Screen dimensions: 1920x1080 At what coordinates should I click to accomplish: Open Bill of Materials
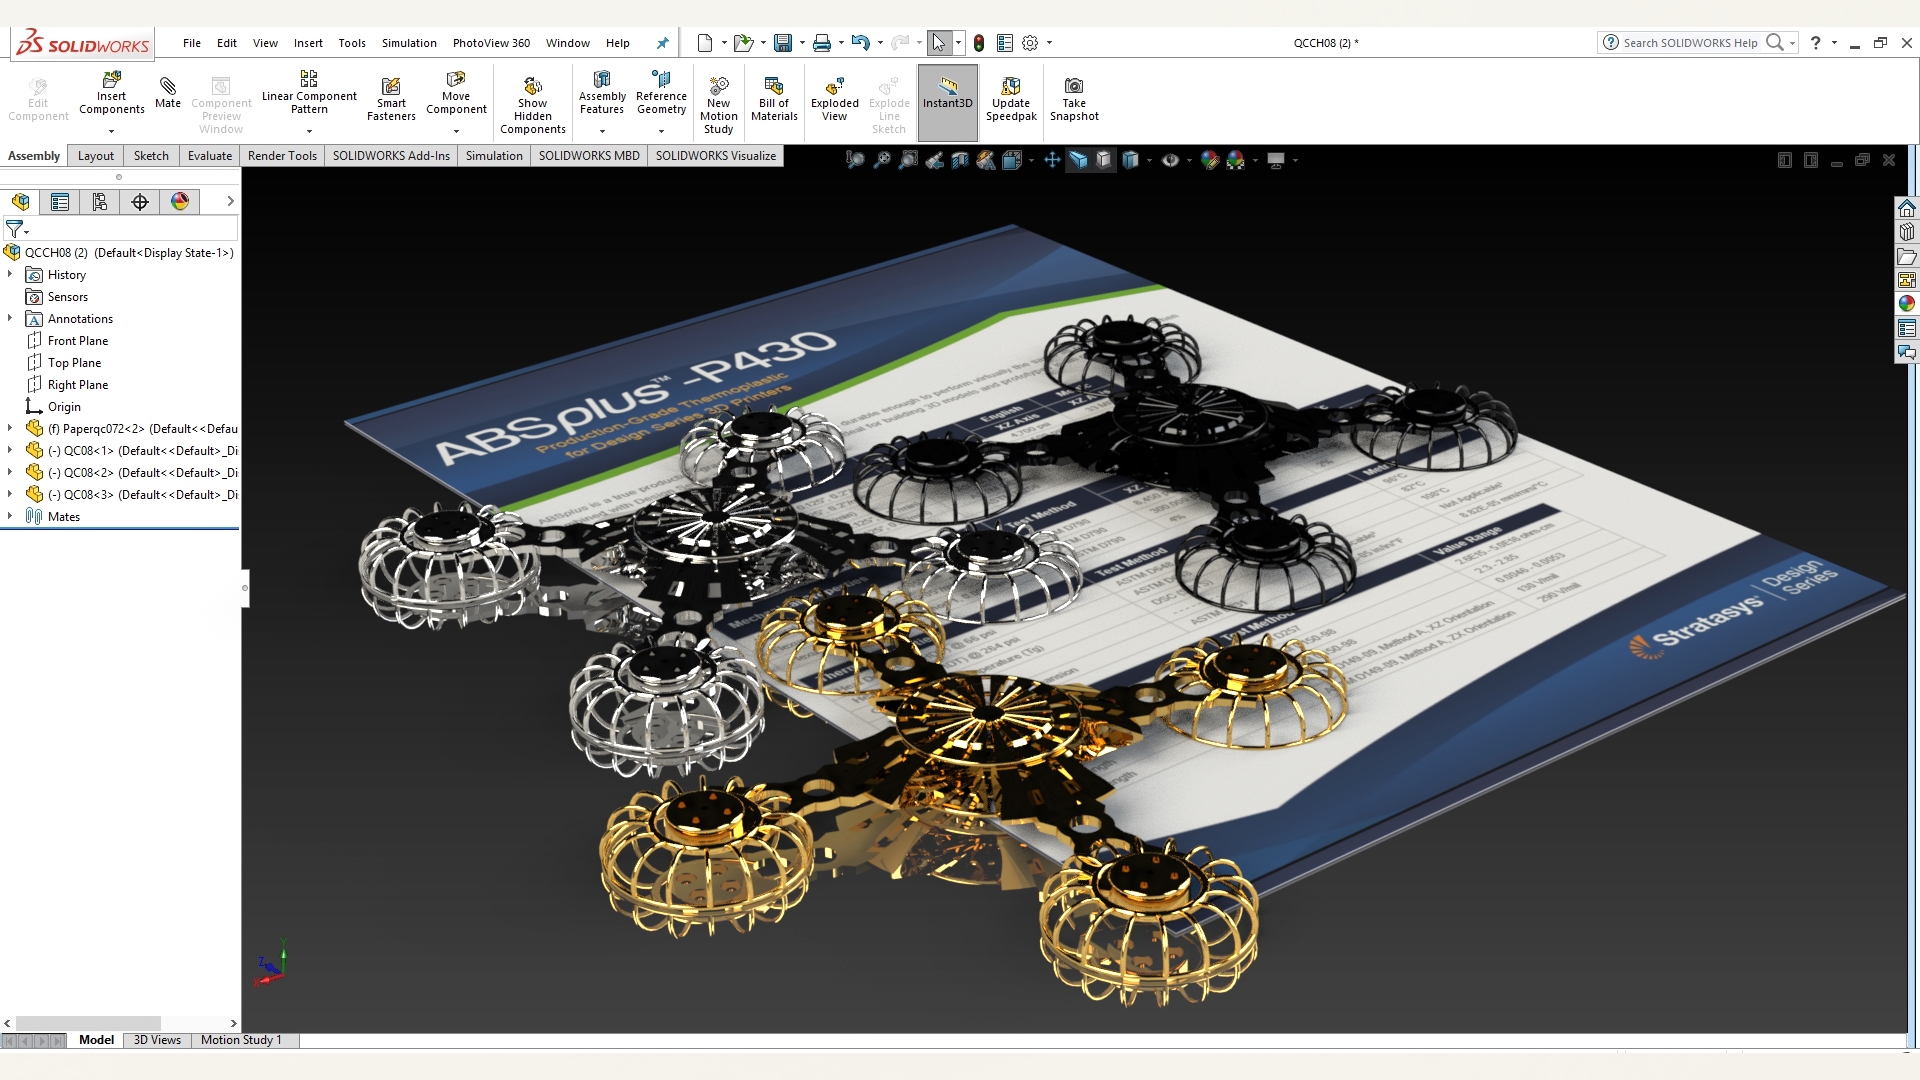(x=774, y=99)
